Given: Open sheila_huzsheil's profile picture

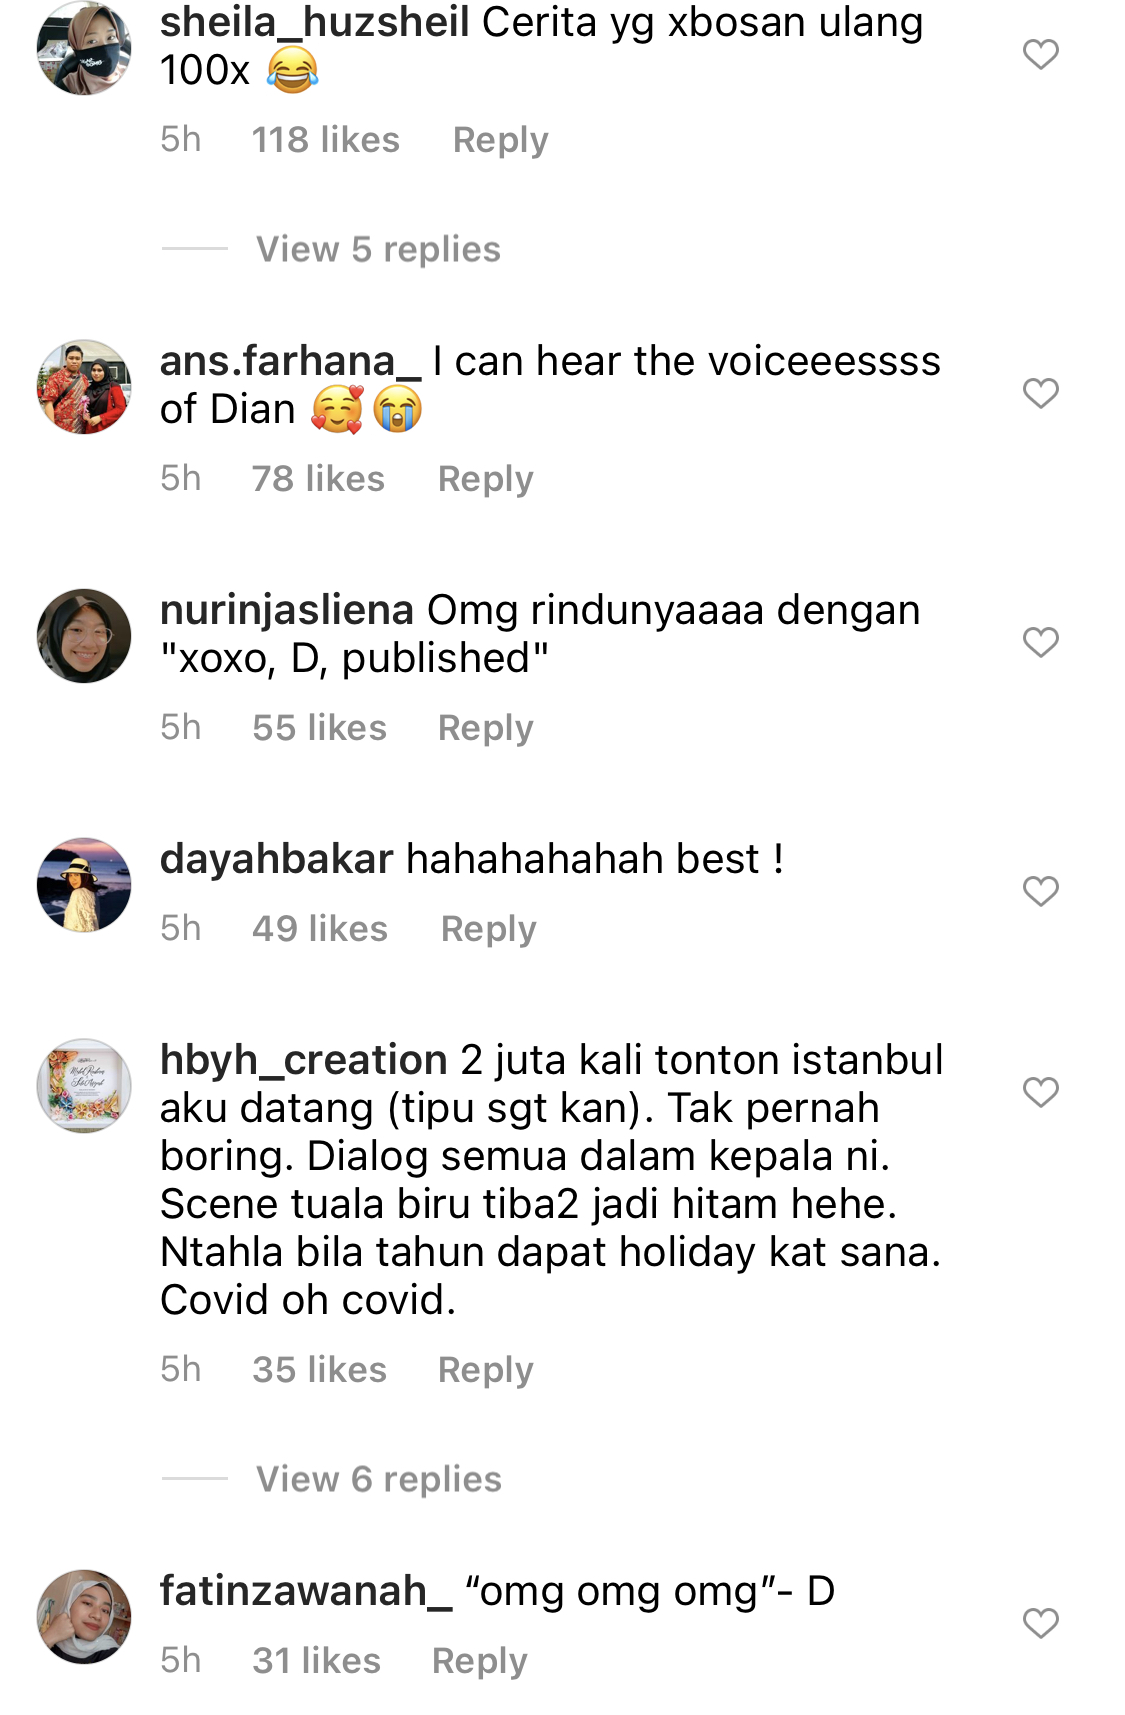Looking at the screenshot, I should click(x=84, y=48).
